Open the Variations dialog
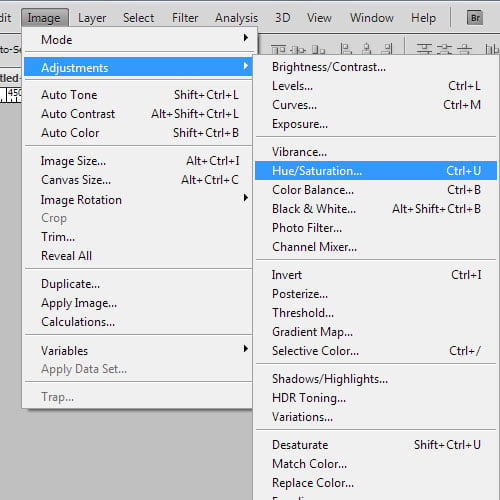Image resolution: width=500 pixels, height=500 pixels. click(x=376, y=417)
